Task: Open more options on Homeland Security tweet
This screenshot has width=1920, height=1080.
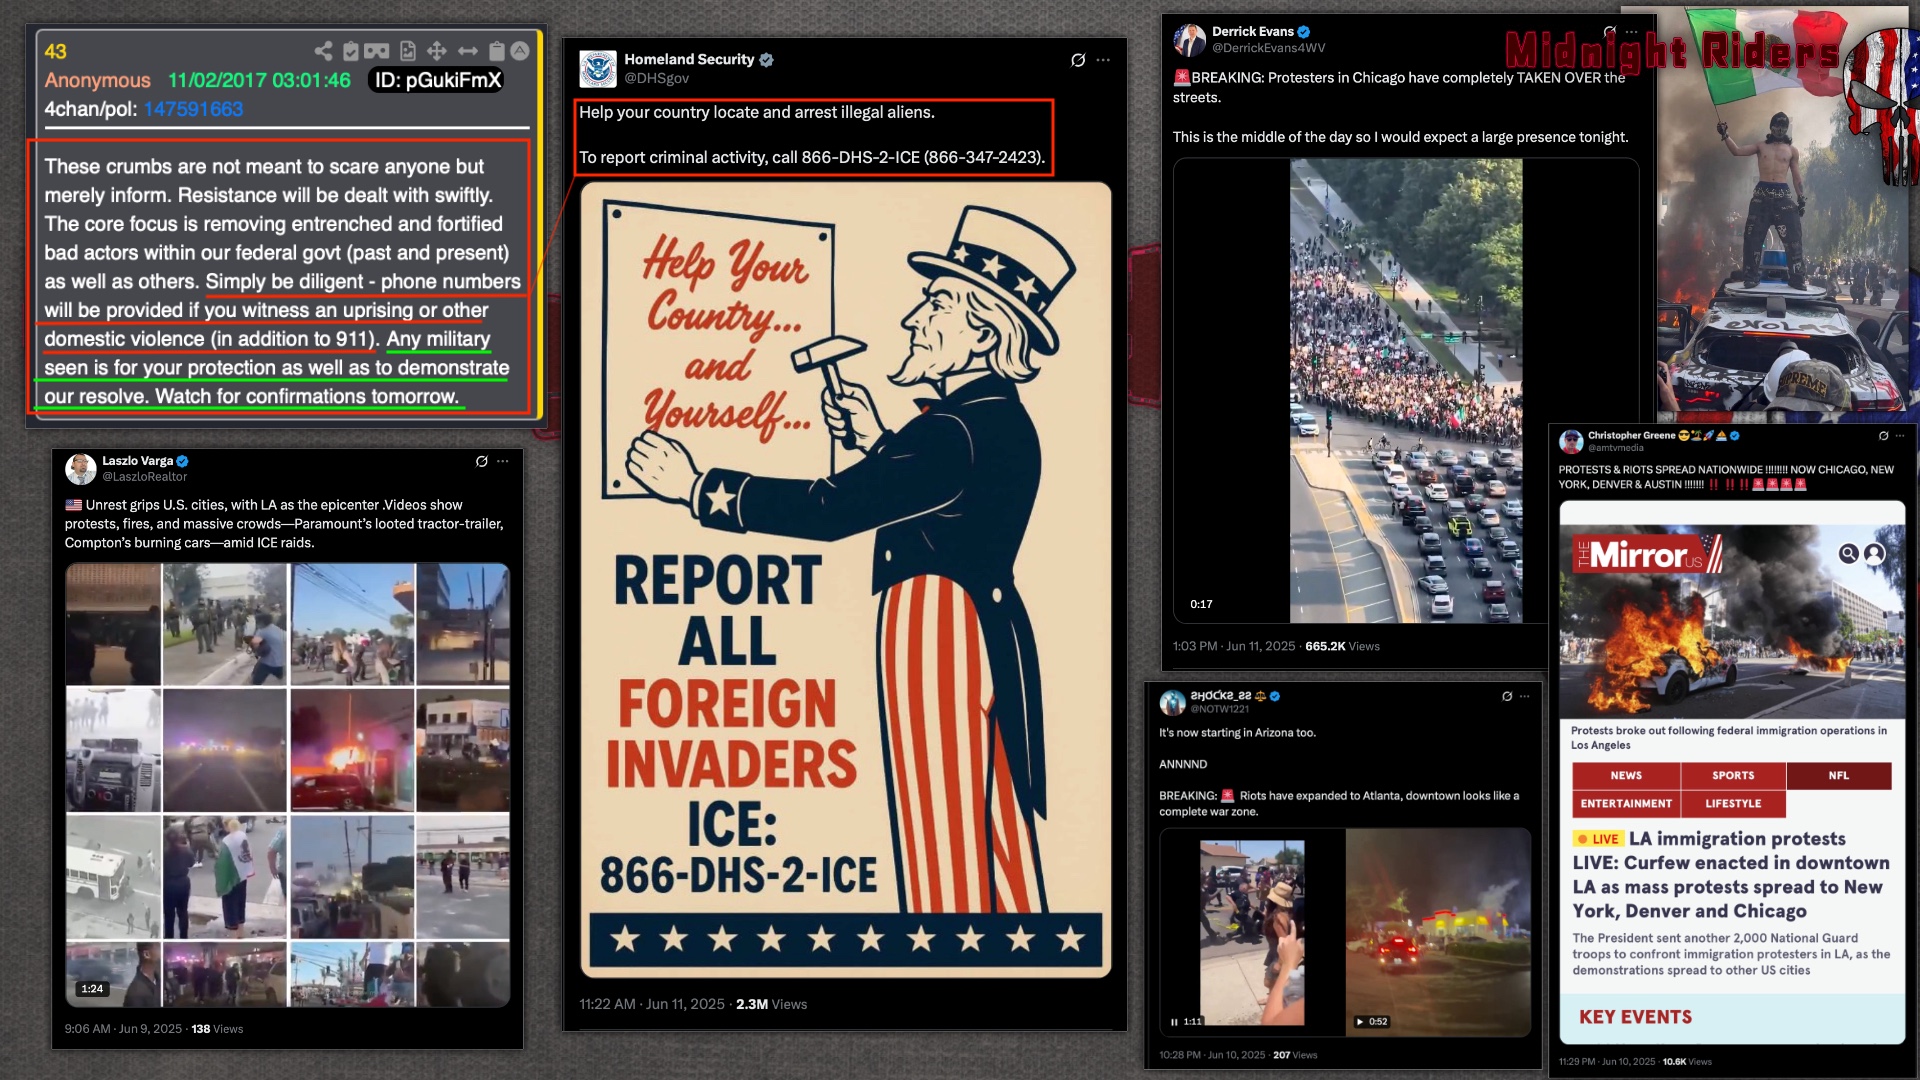Action: tap(1103, 60)
